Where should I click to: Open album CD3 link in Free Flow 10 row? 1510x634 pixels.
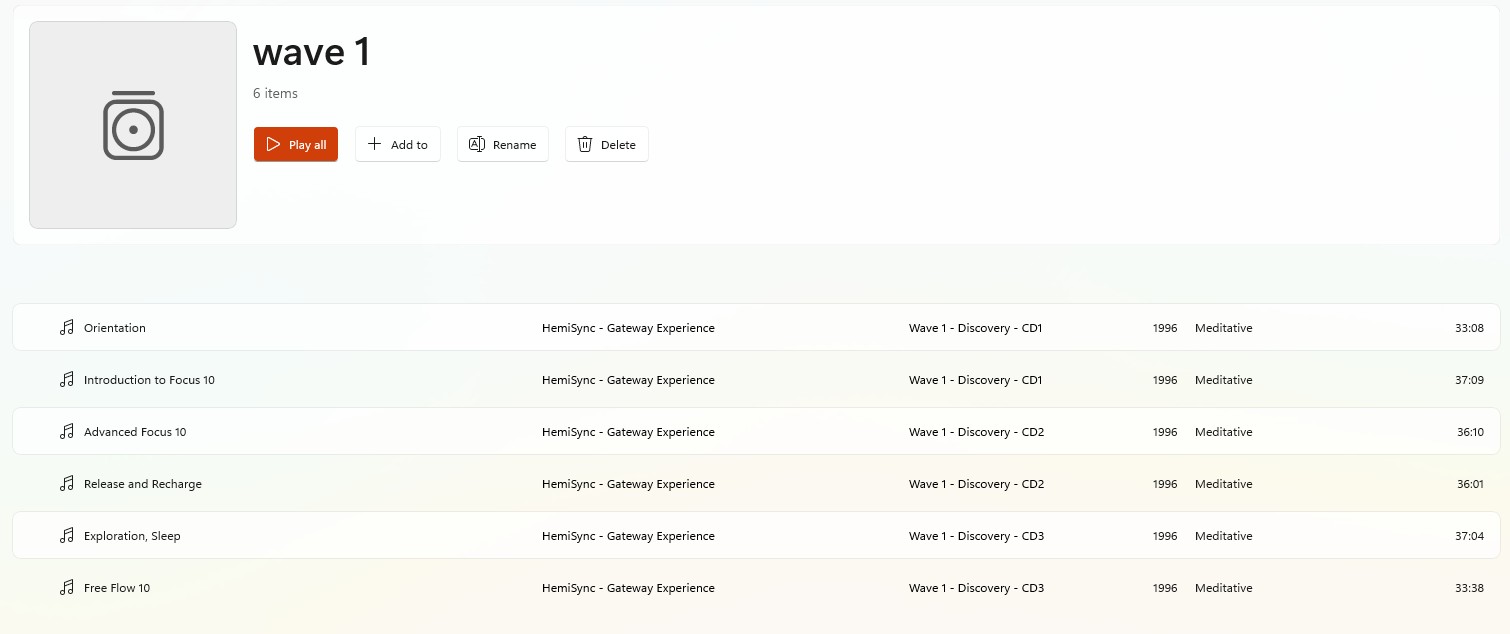click(976, 588)
